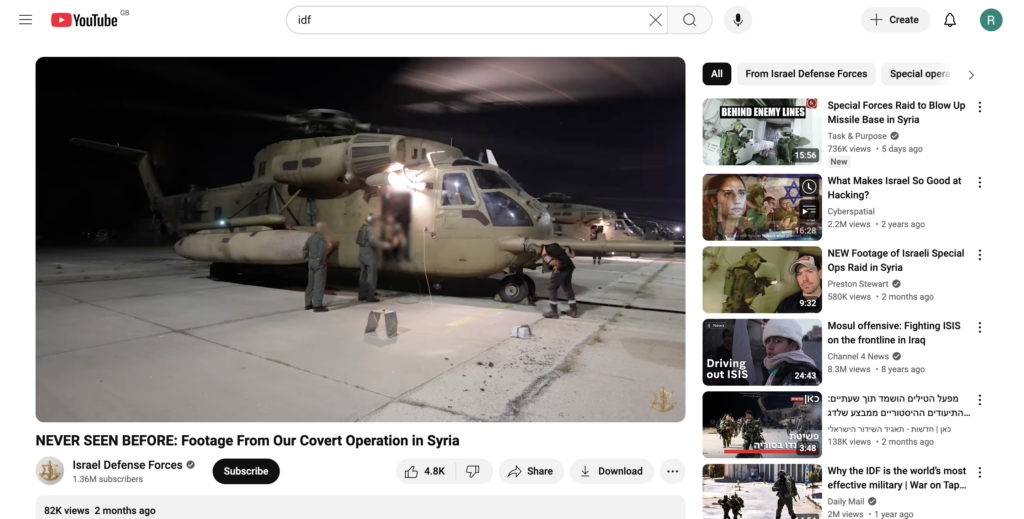This screenshot has height=519, width=1024.
Task: Click the Share button
Action: (529, 471)
